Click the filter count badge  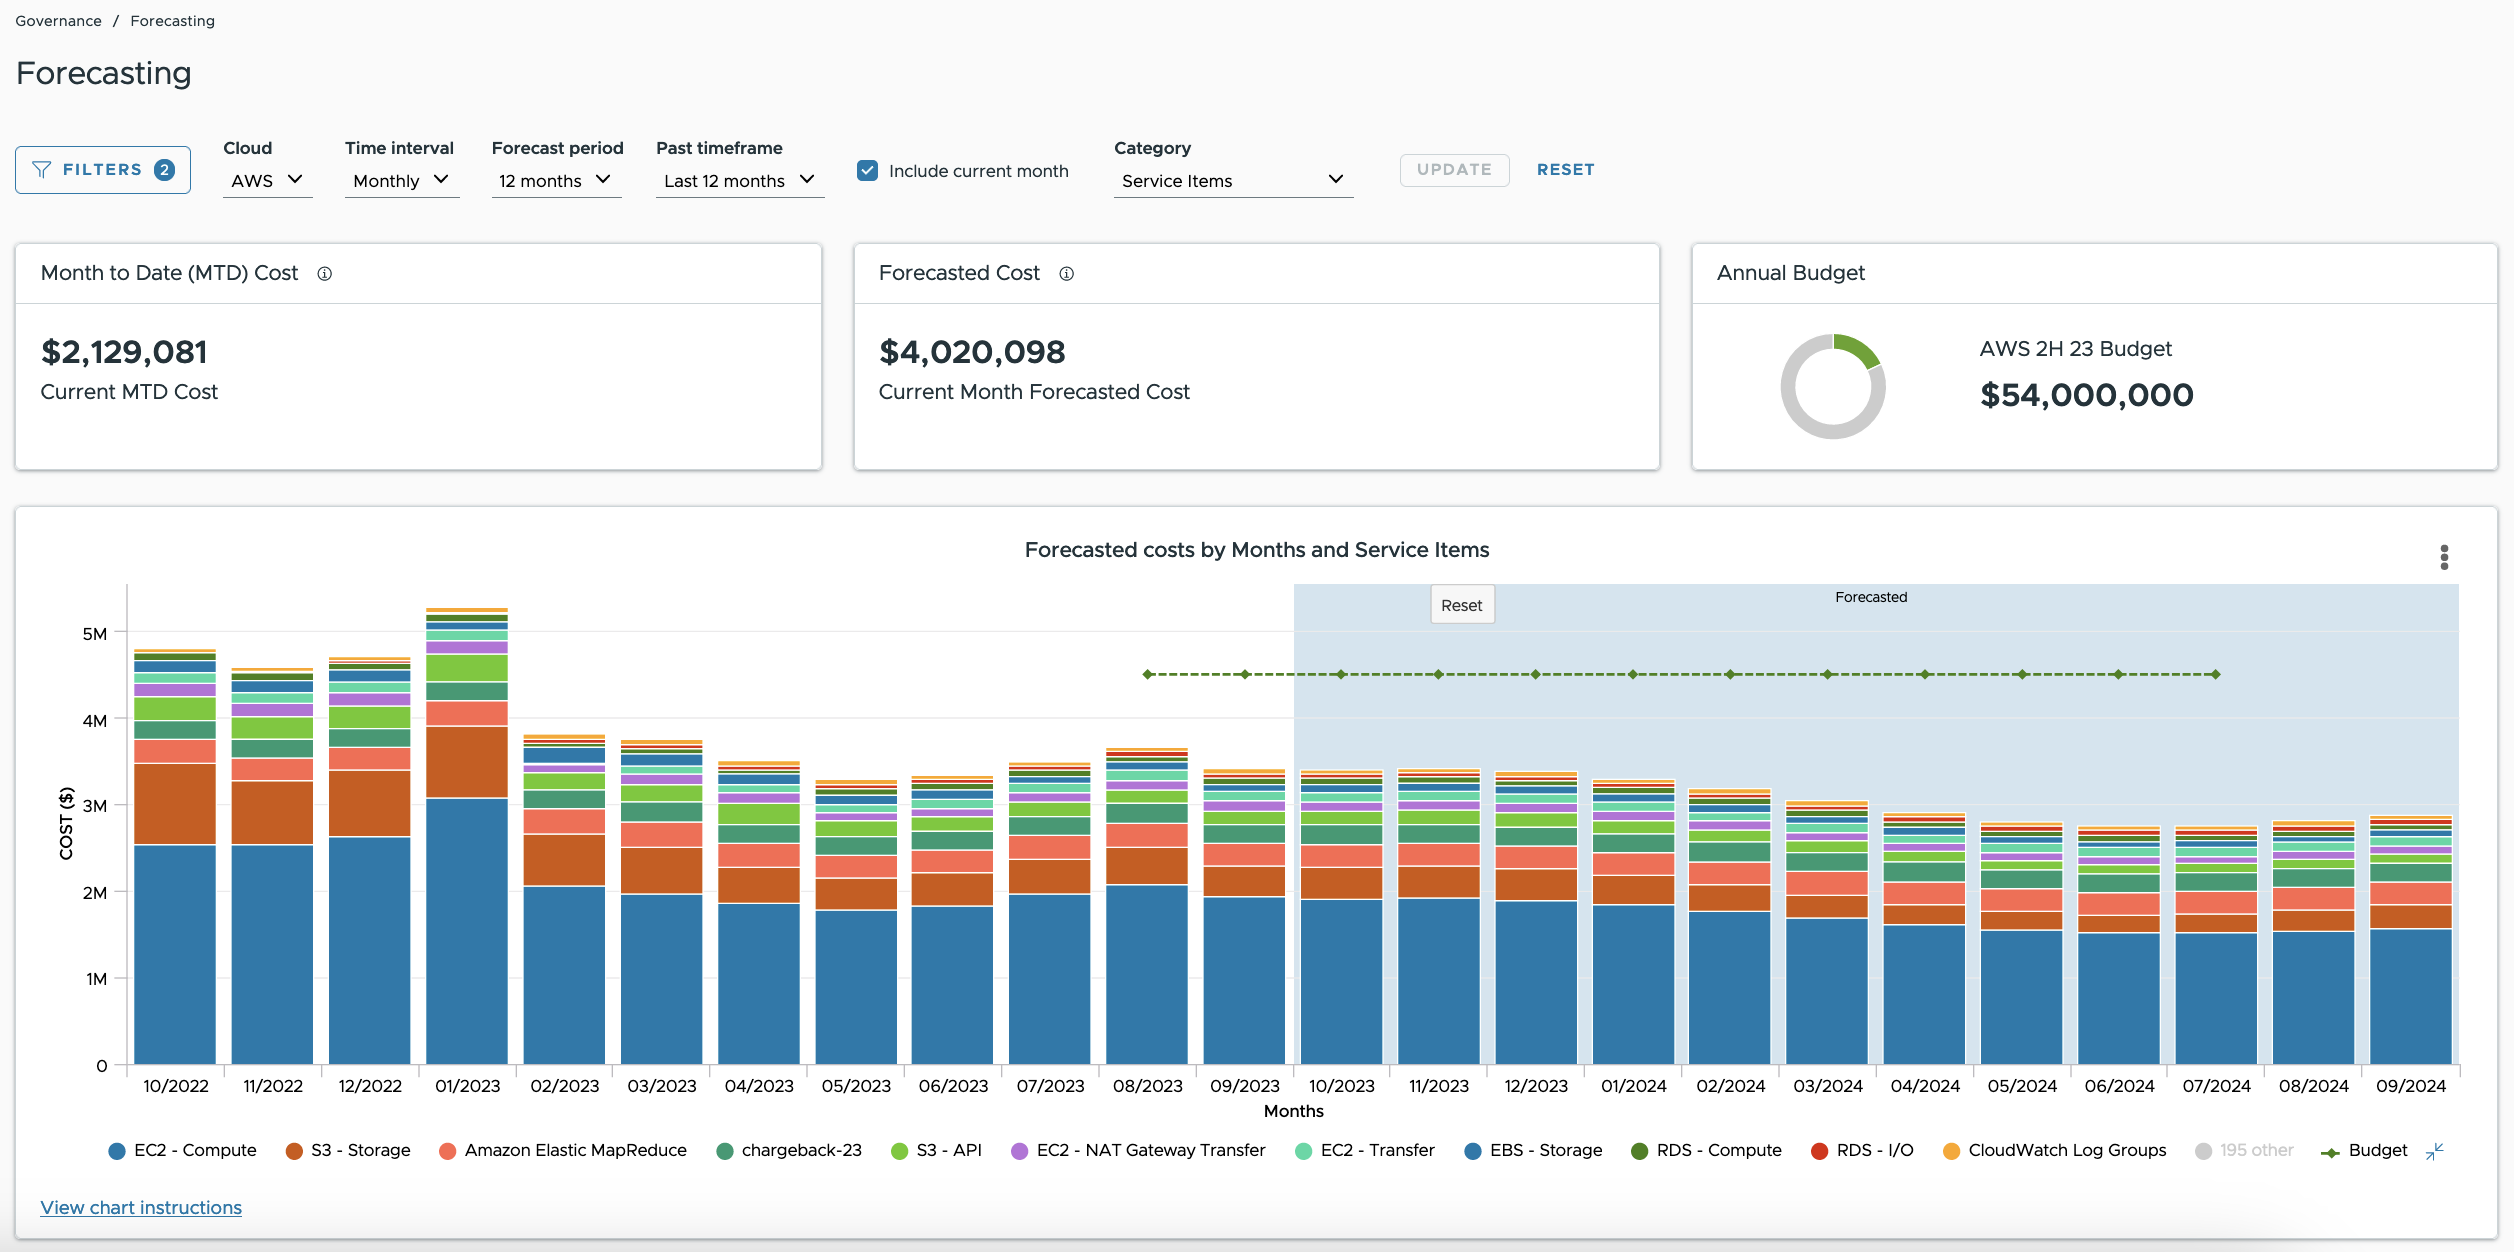pos(165,170)
